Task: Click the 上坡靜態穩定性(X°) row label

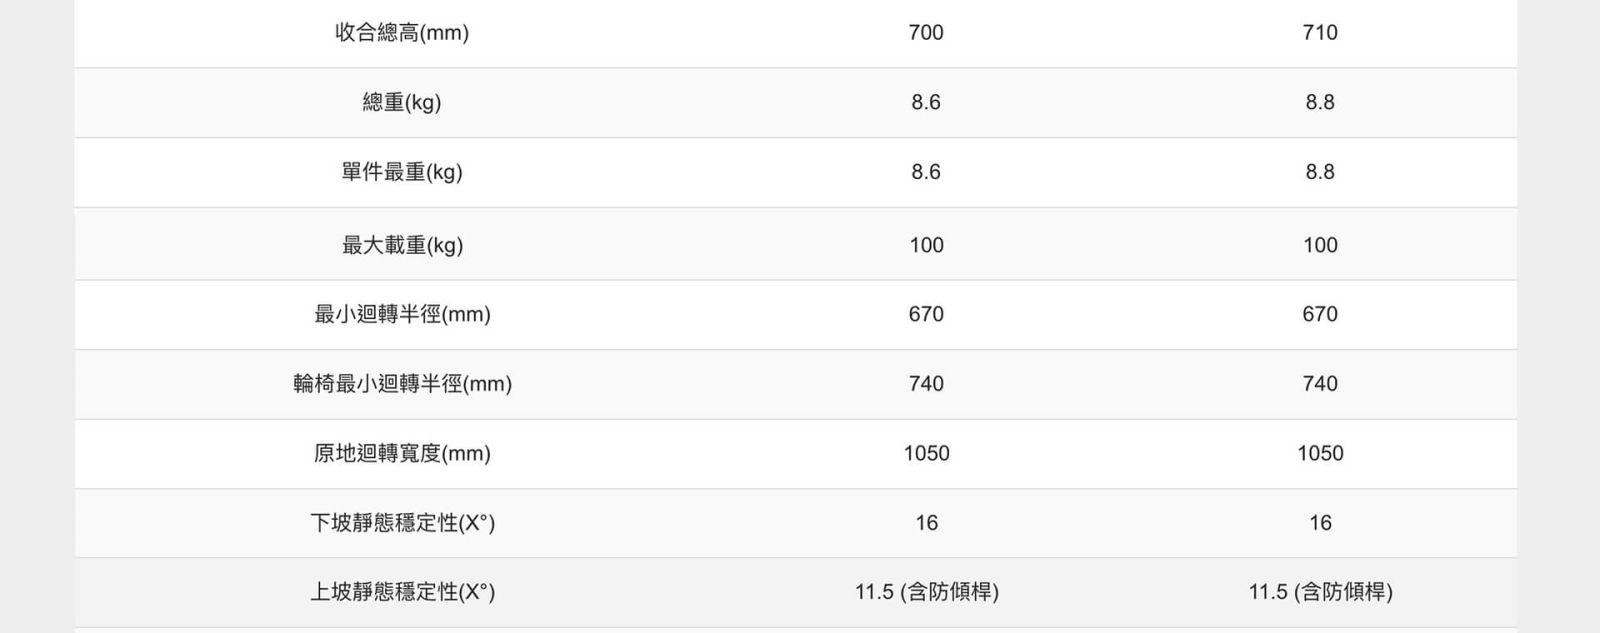Action: [402, 592]
